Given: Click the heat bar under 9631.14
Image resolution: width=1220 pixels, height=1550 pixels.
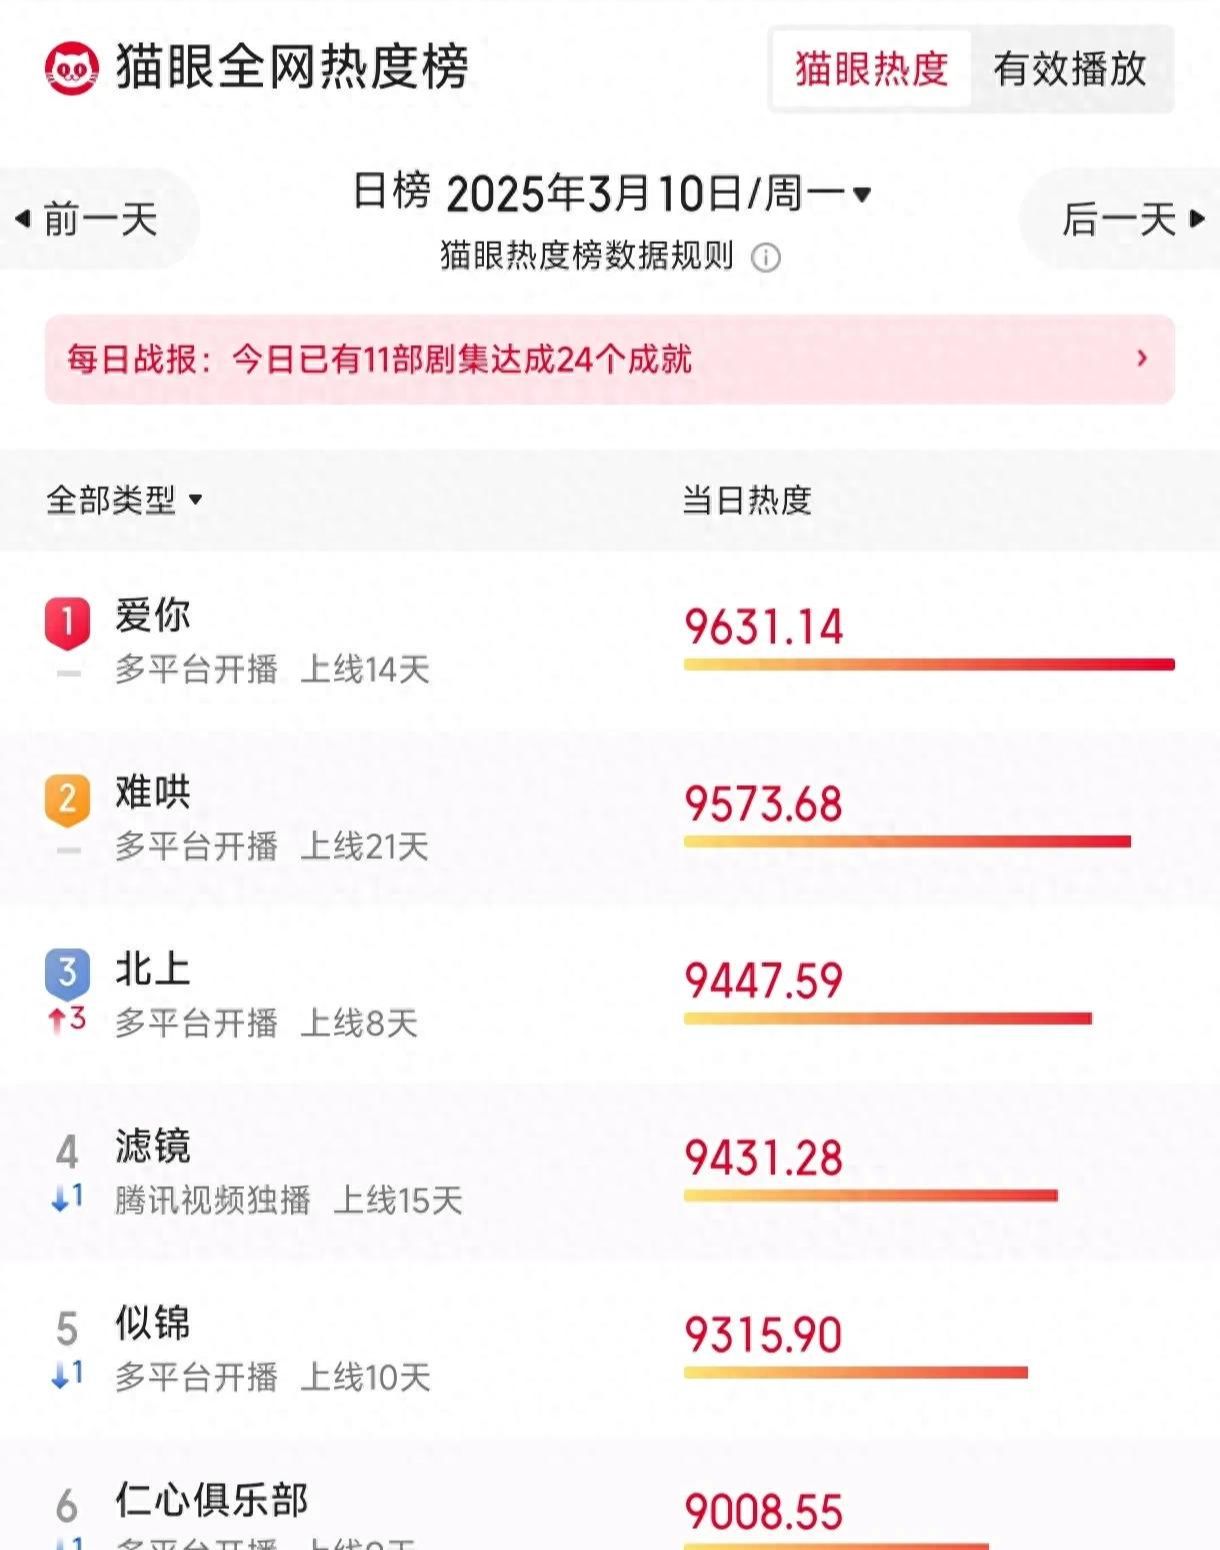Looking at the screenshot, I should tap(928, 664).
